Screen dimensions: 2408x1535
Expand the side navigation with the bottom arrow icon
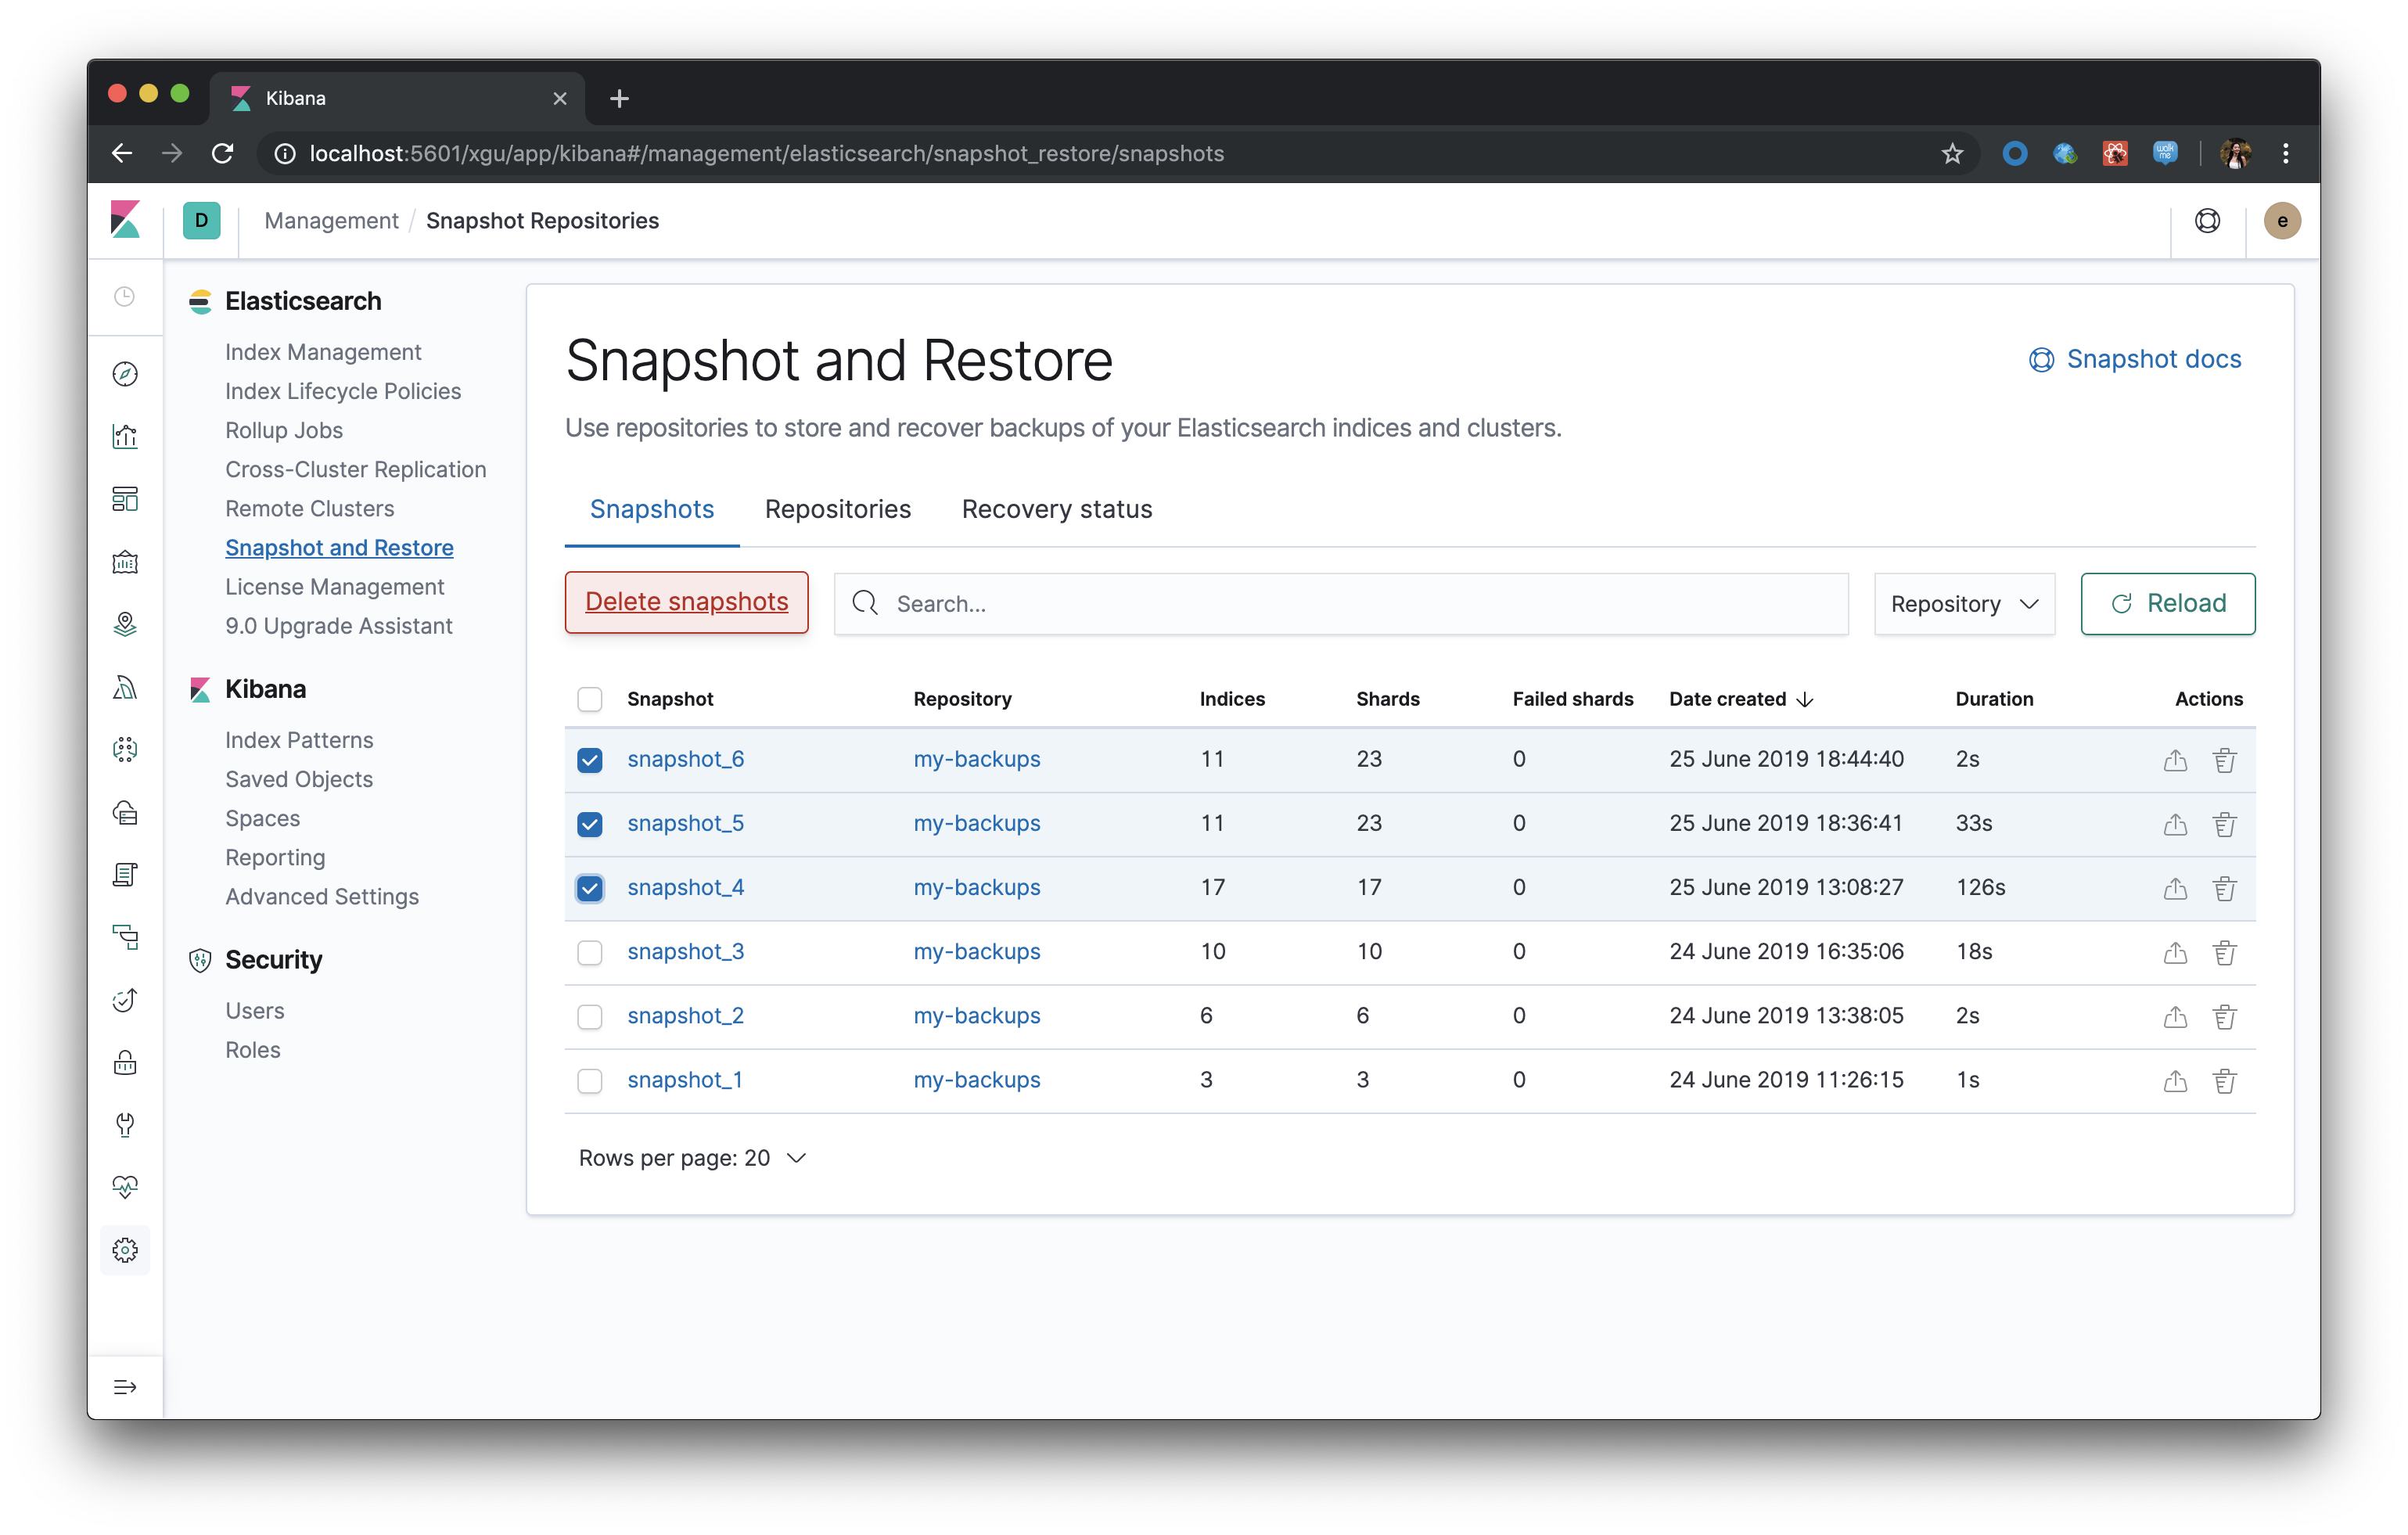coord(125,1387)
